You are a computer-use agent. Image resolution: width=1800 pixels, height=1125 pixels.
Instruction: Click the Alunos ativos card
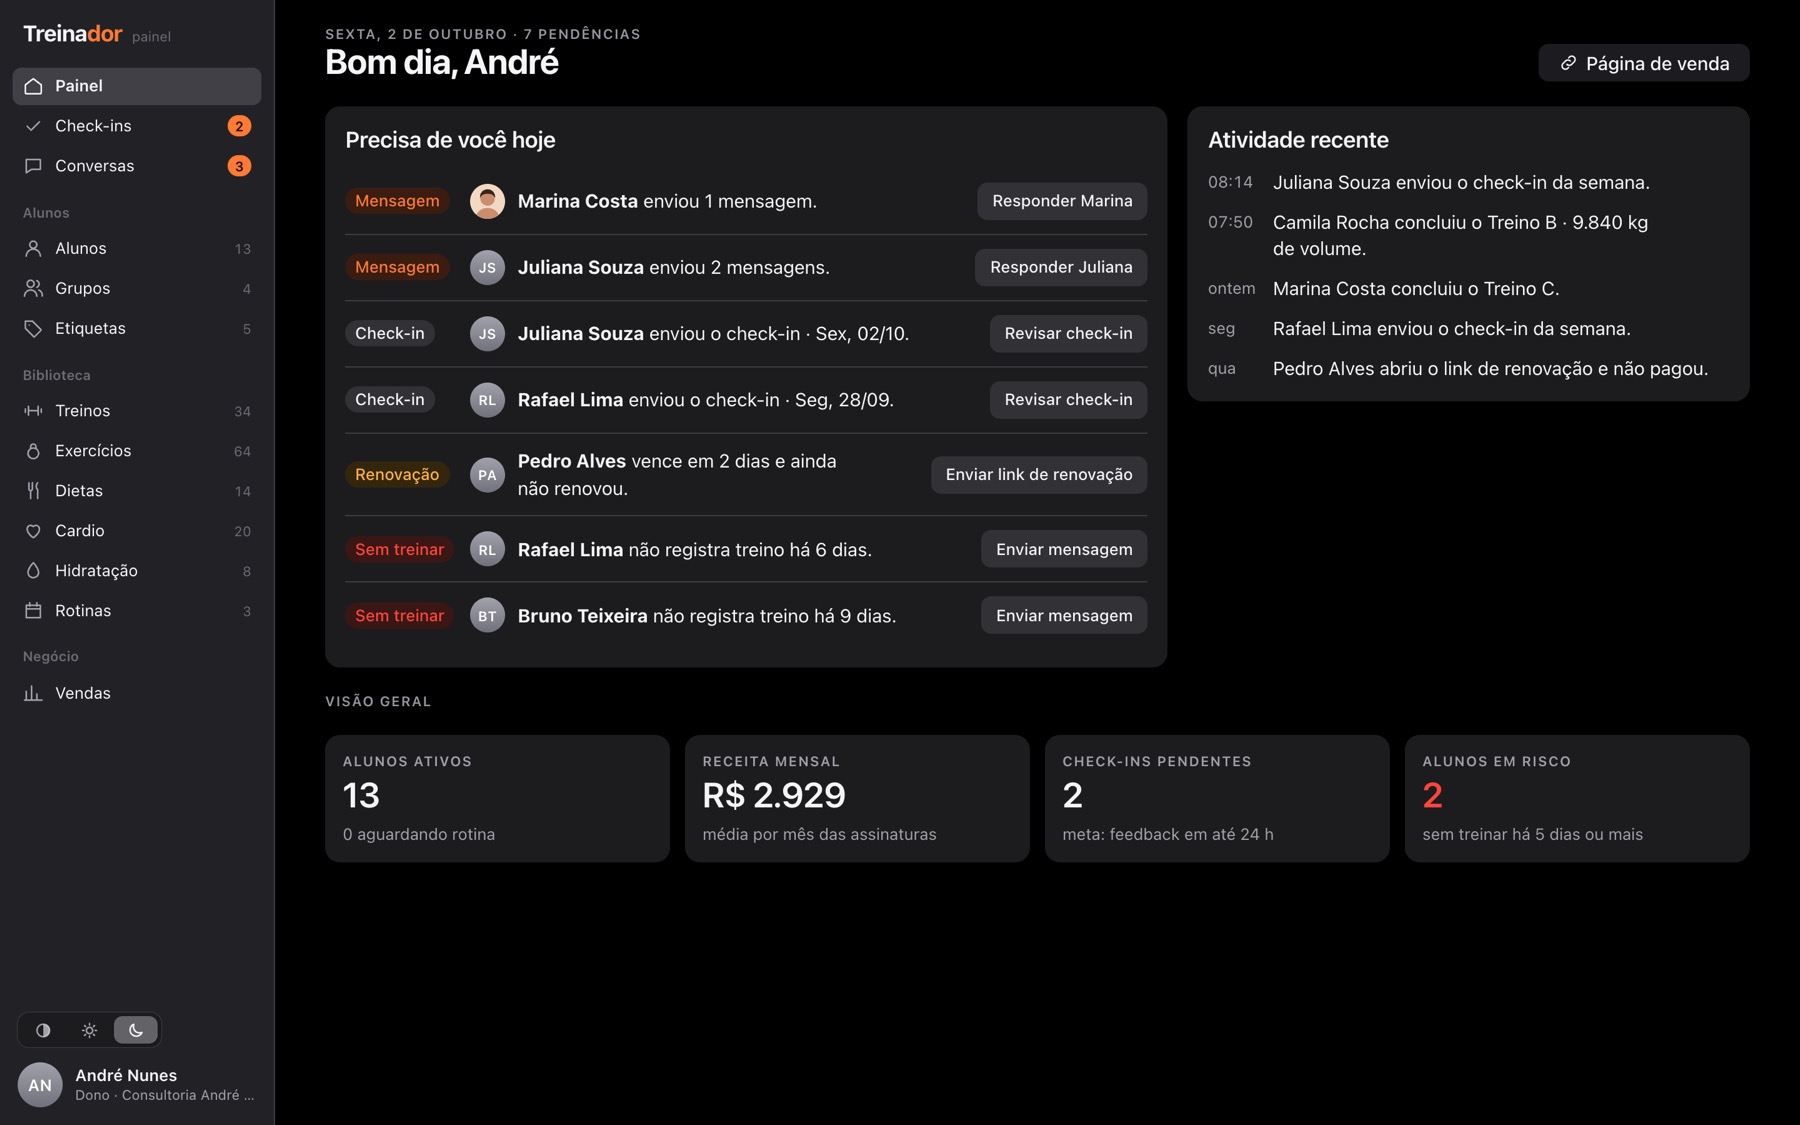pyautogui.click(x=497, y=799)
